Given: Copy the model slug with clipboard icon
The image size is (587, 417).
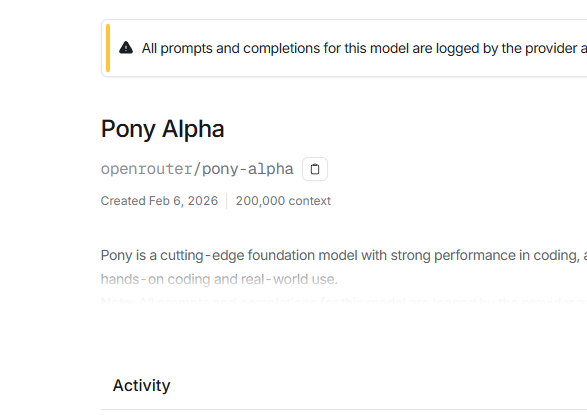Looking at the screenshot, I should [x=315, y=169].
